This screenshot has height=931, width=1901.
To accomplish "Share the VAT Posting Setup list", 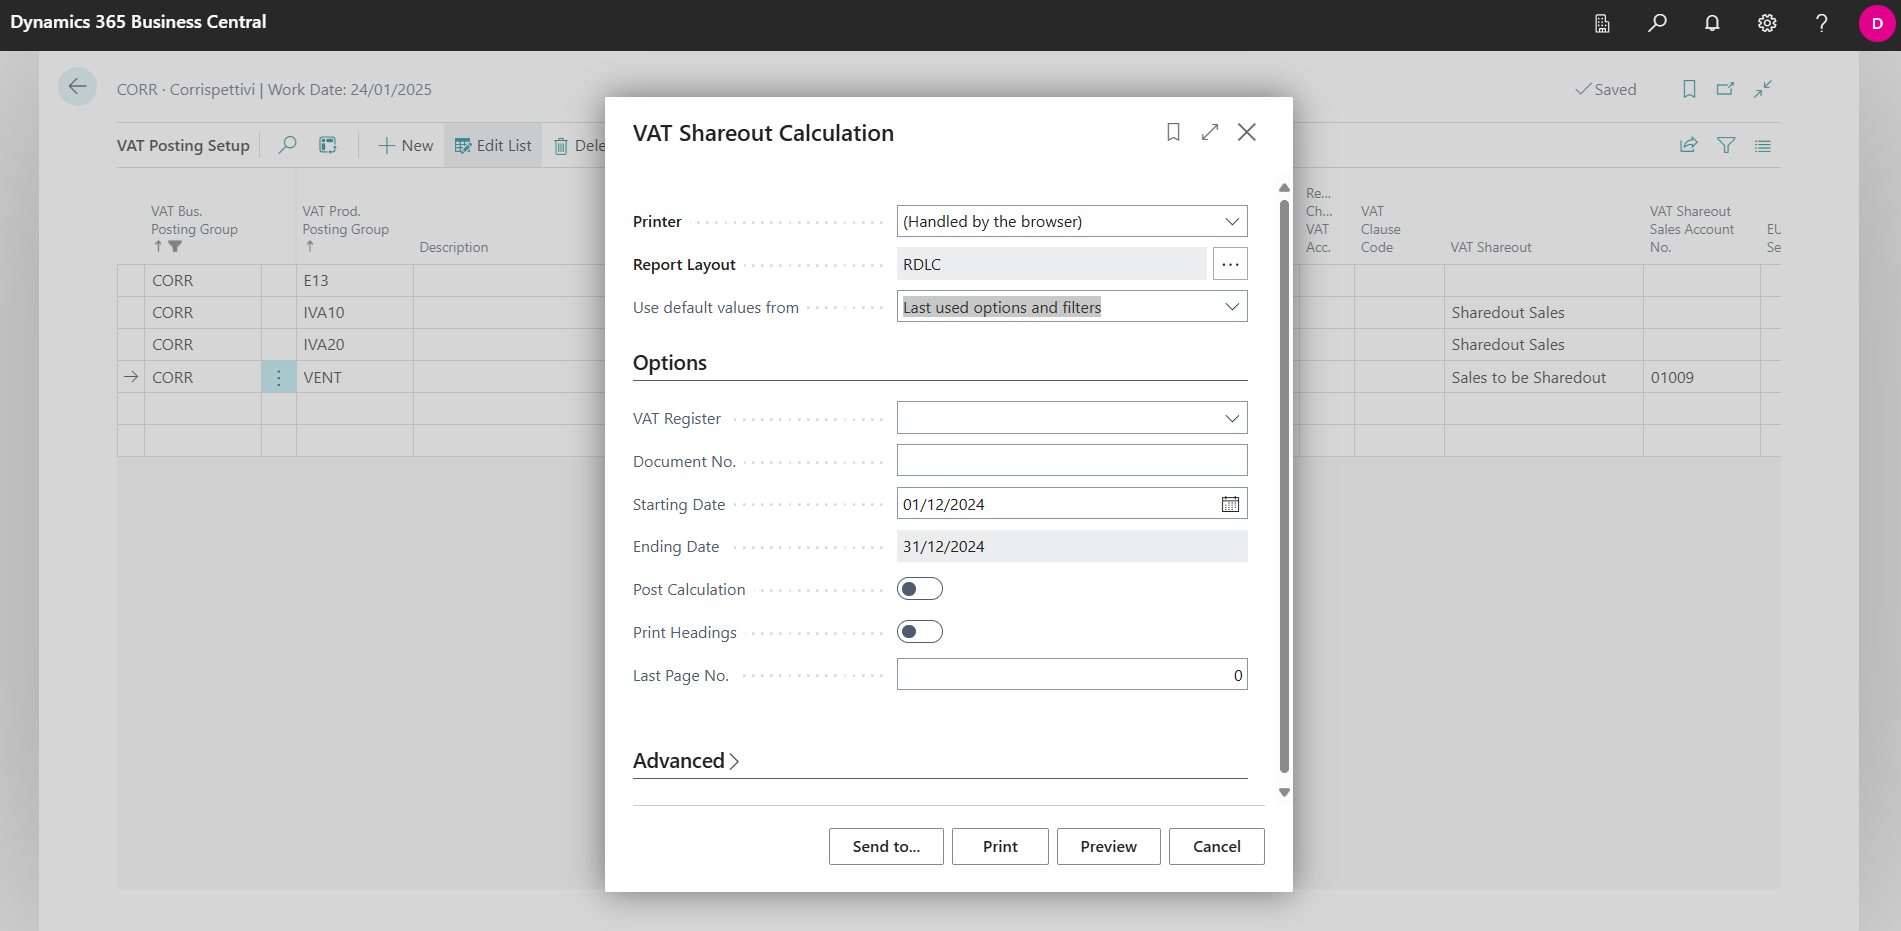I will coord(1689,145).
